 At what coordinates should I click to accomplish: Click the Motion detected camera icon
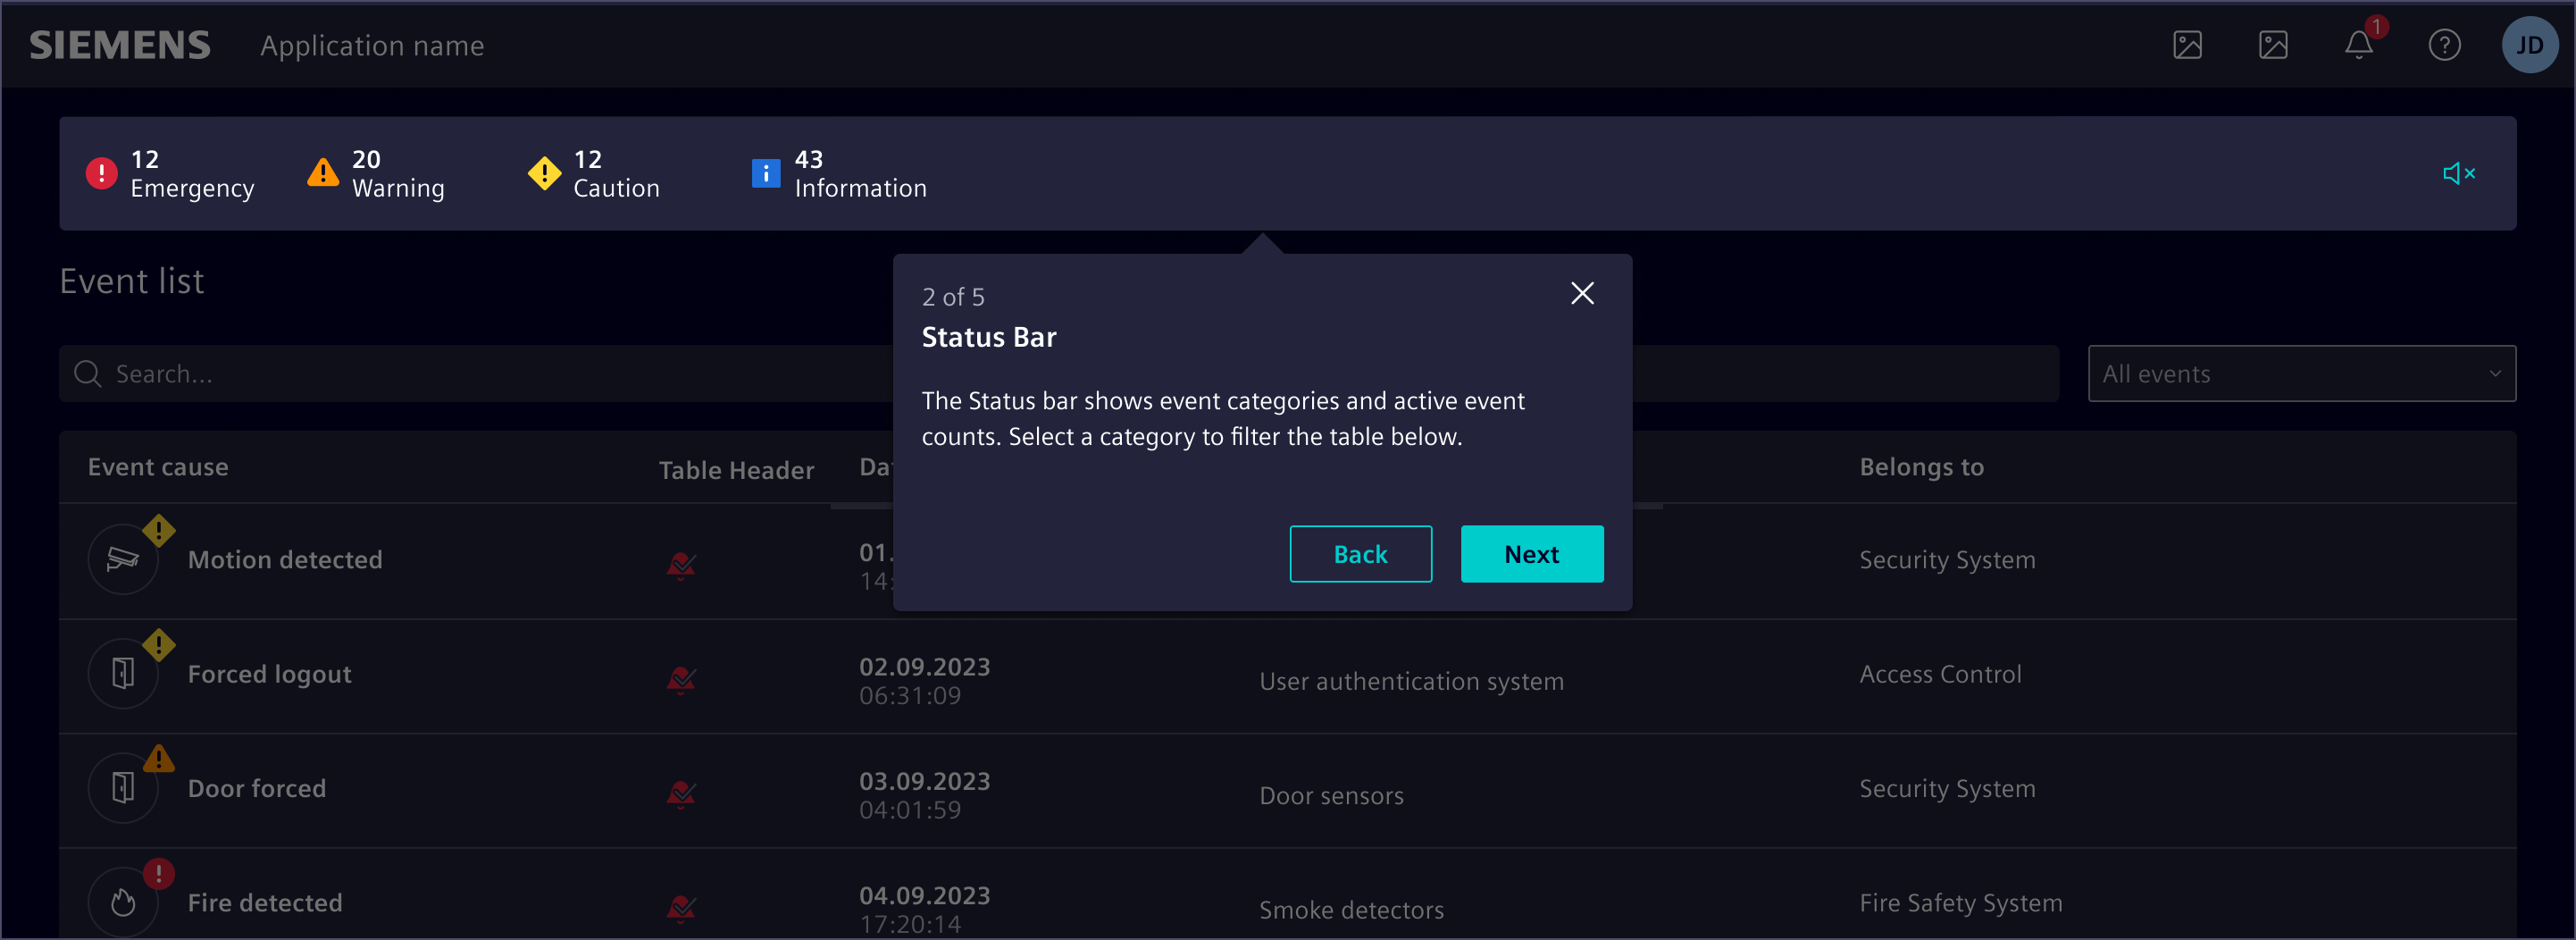click(123, 560)
